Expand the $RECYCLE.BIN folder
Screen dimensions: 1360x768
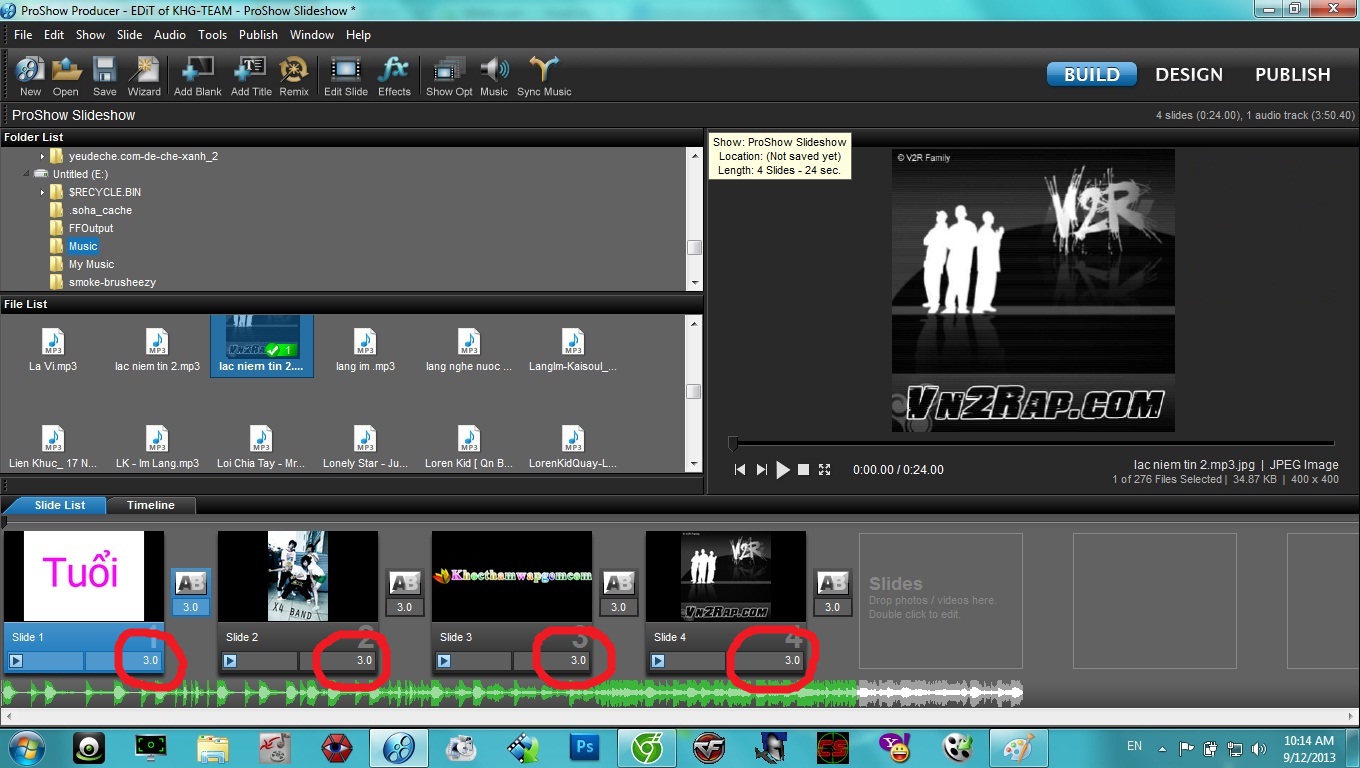click(x=42, y=192)
